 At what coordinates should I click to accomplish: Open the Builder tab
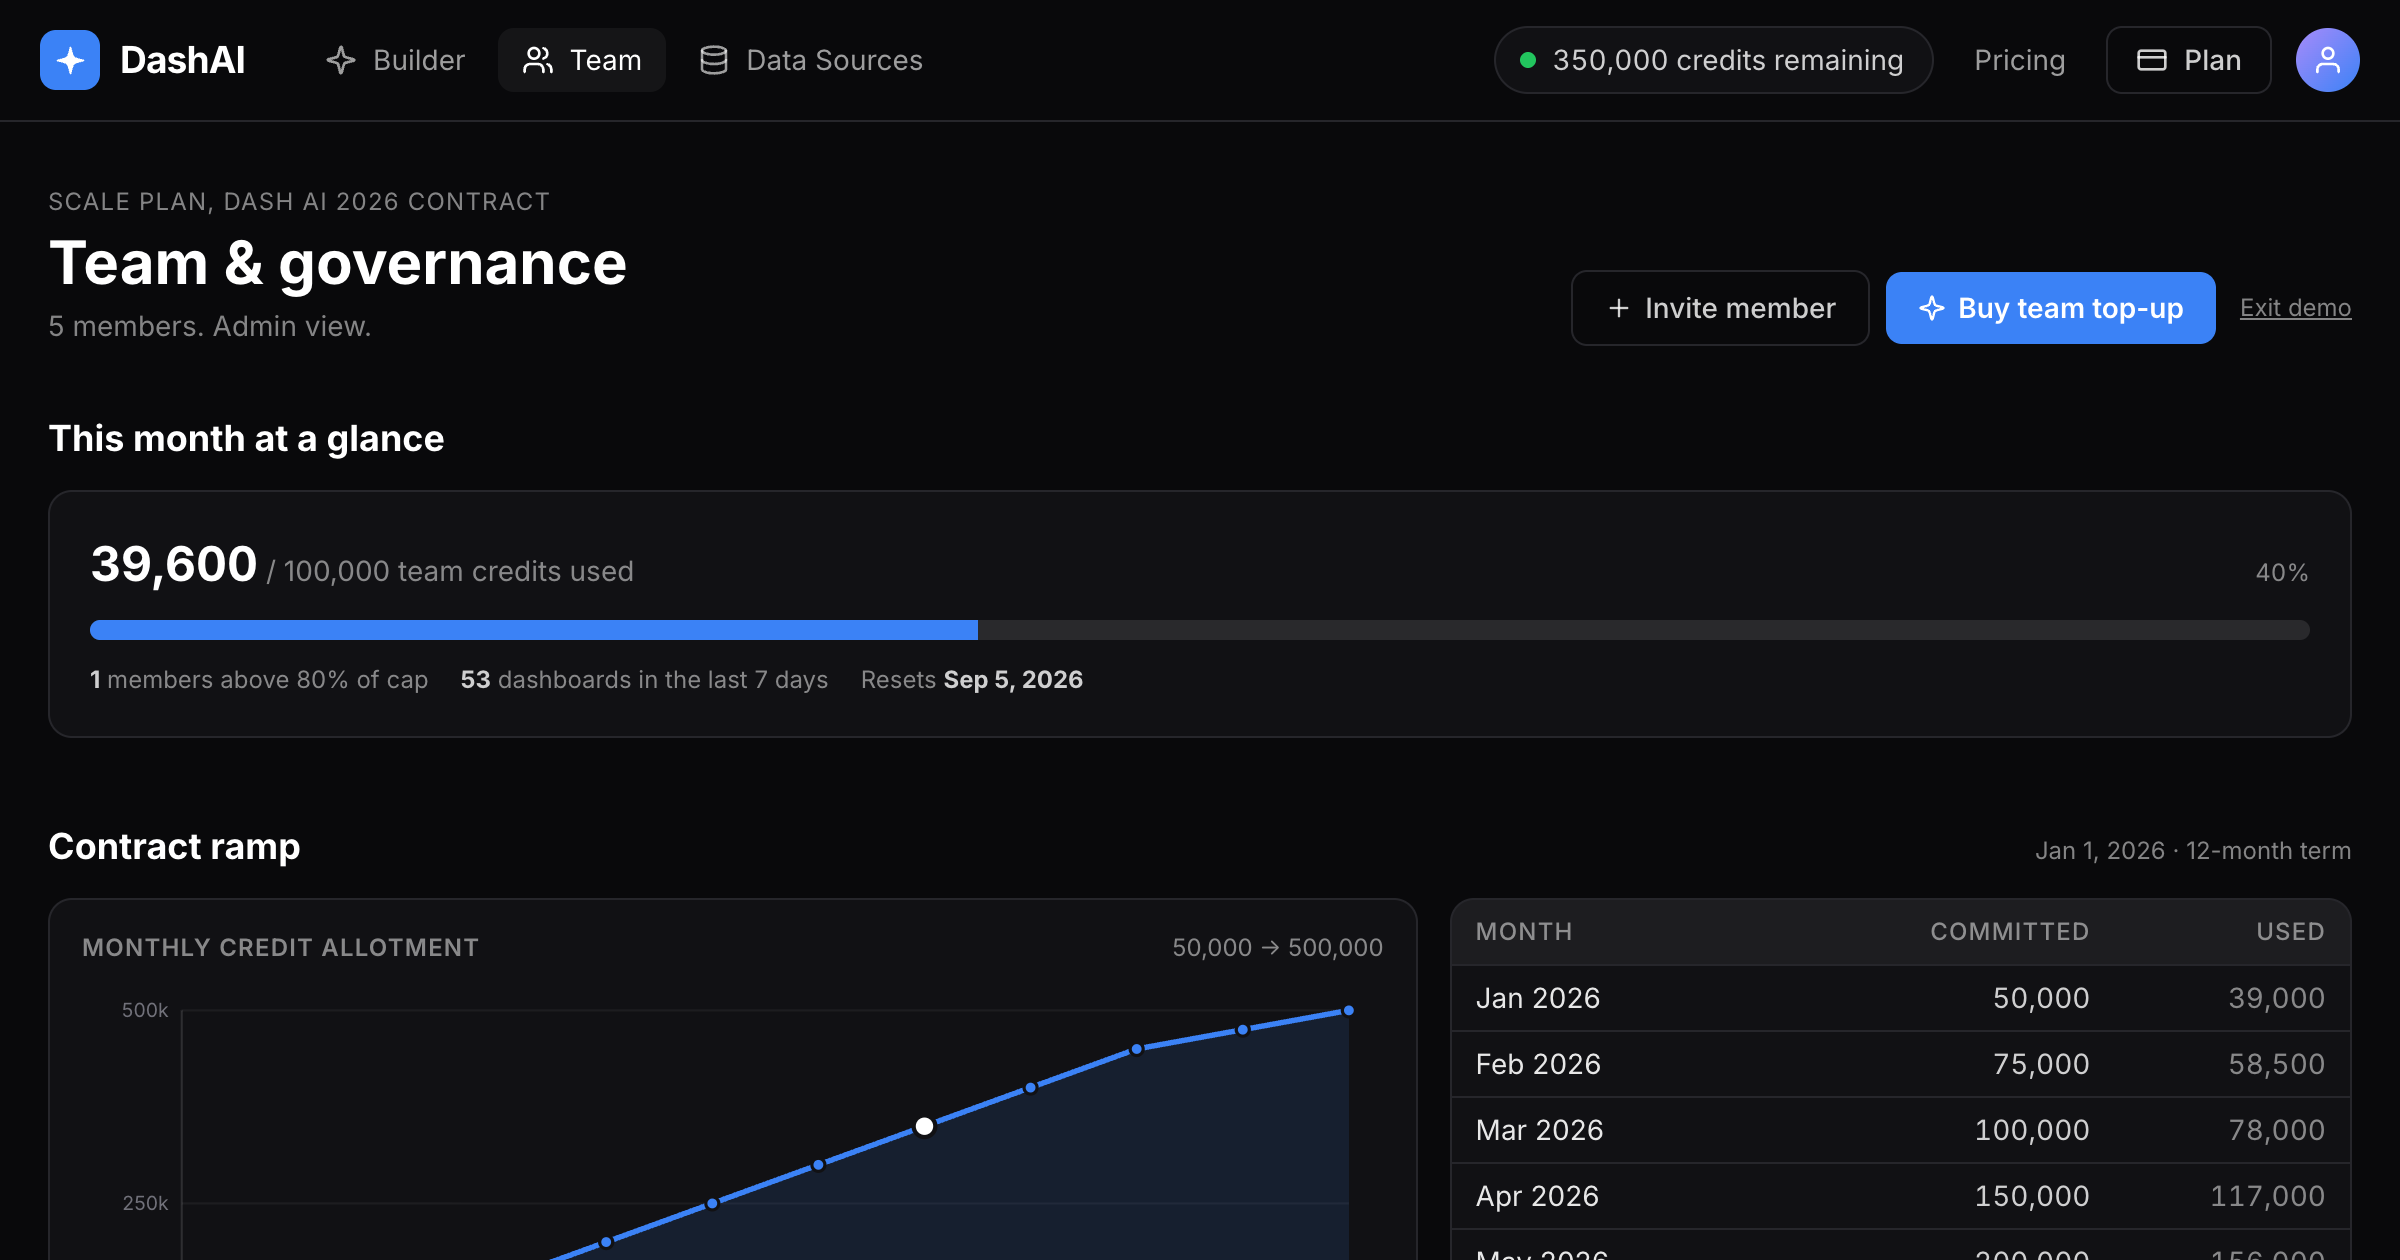tap(396, 60)
